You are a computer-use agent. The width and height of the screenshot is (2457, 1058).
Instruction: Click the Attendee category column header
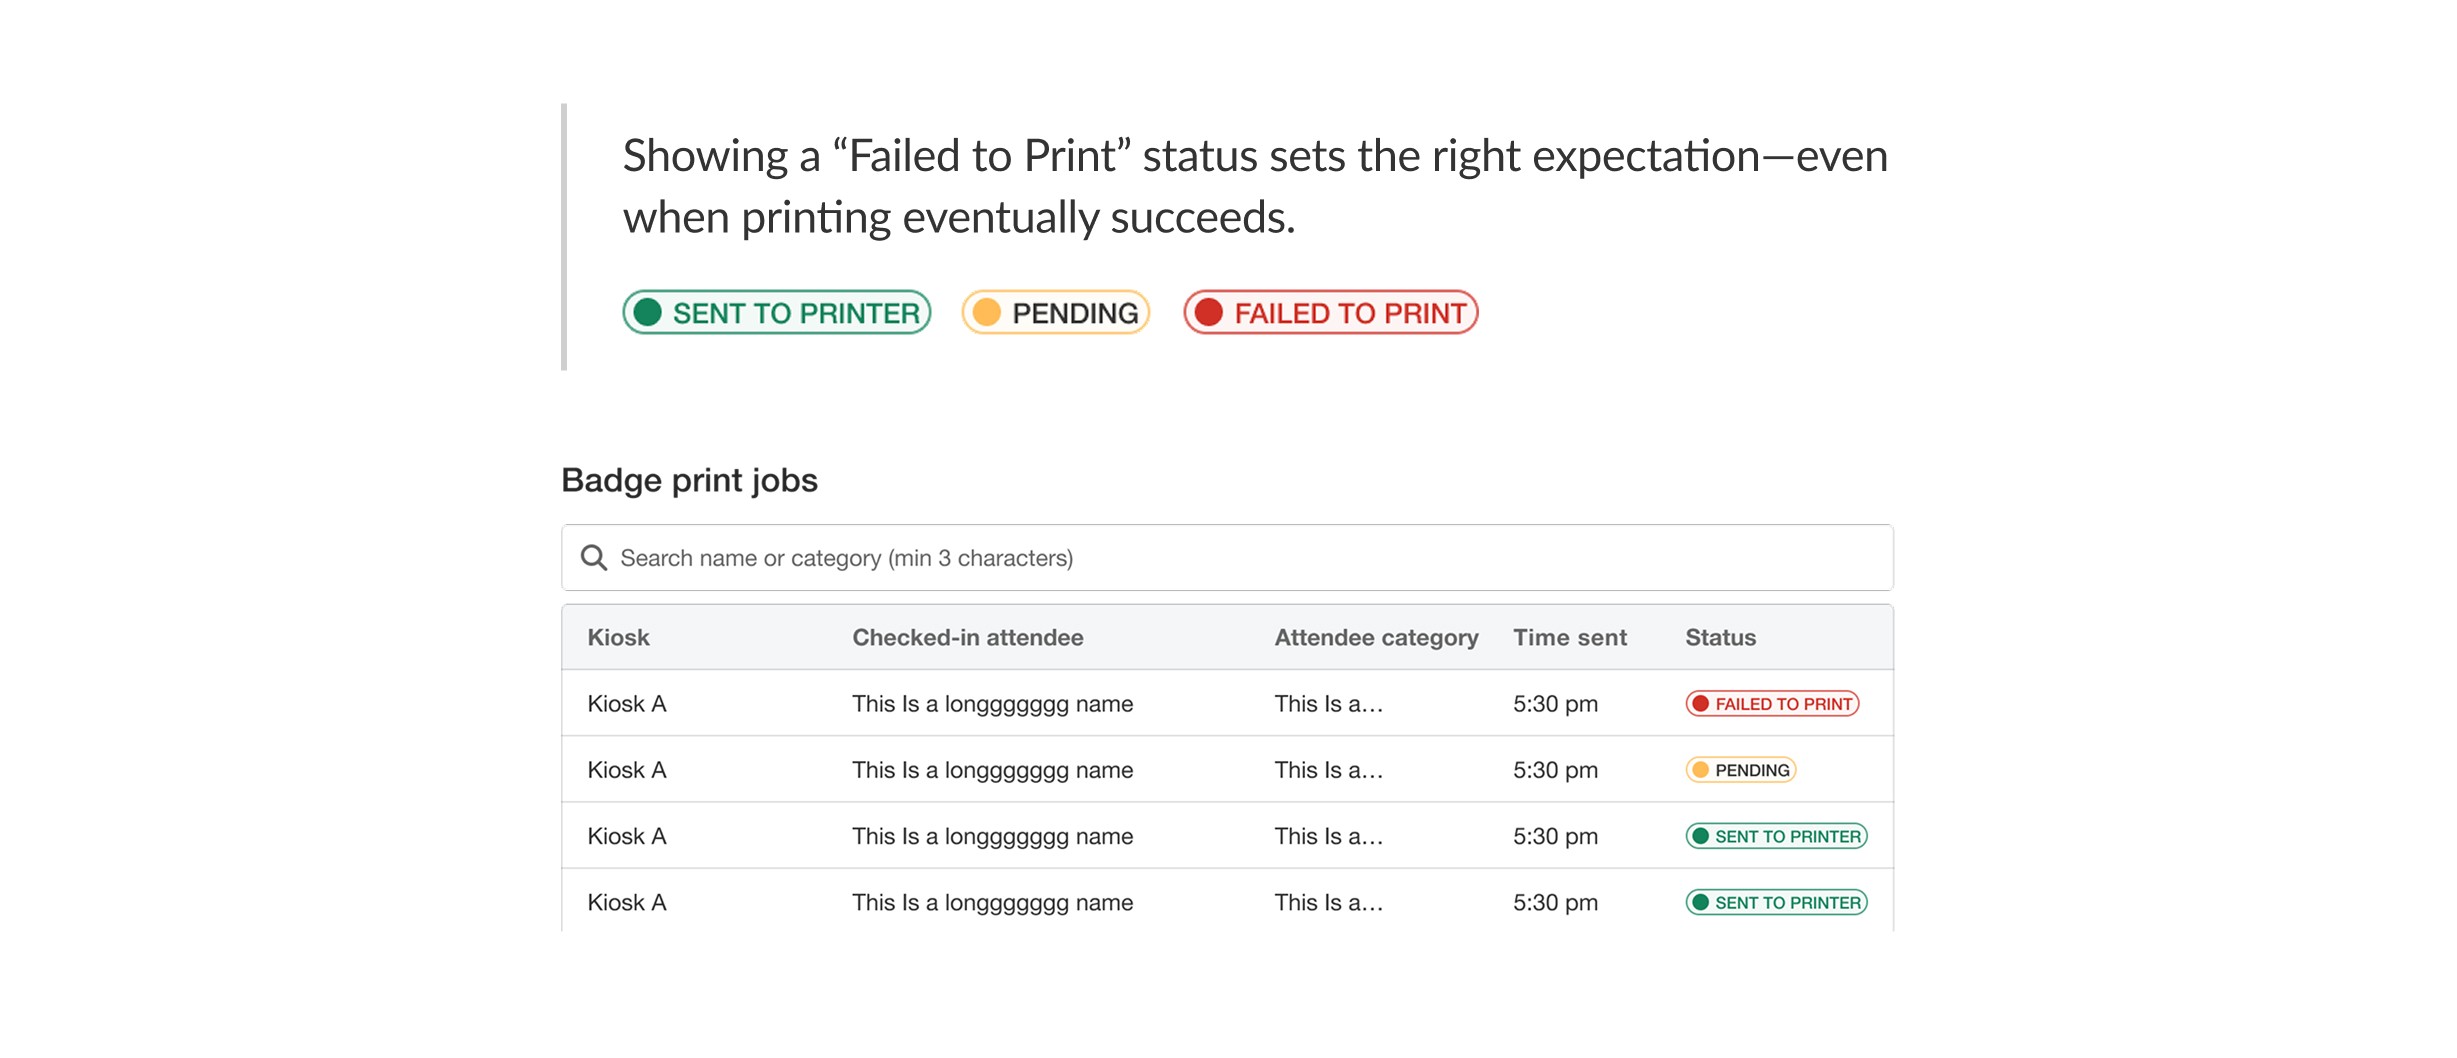point(1376,638)
